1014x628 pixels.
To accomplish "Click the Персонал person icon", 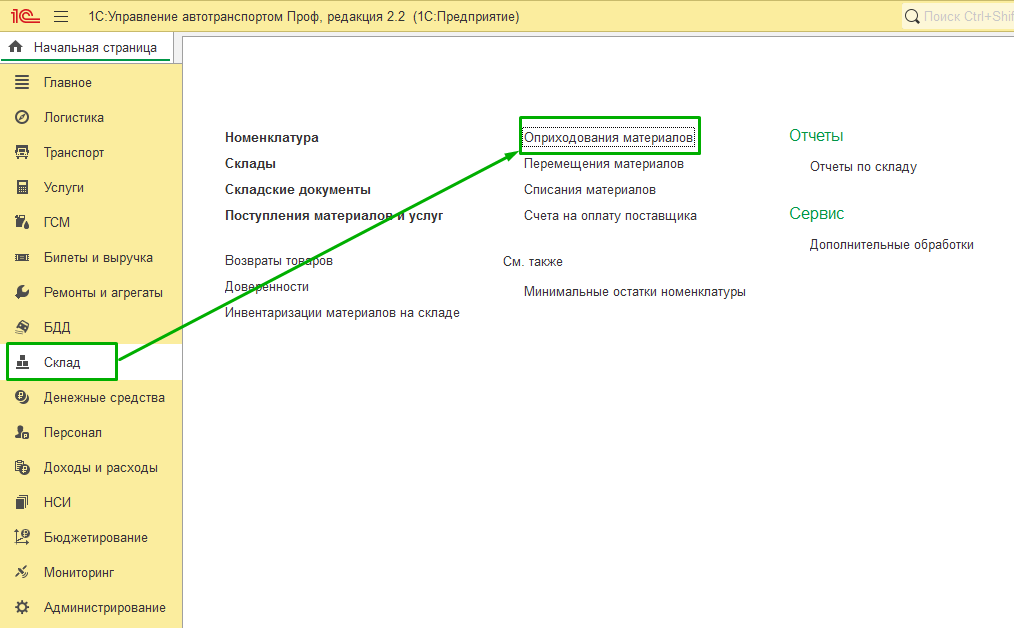I will tap(22, 433).
